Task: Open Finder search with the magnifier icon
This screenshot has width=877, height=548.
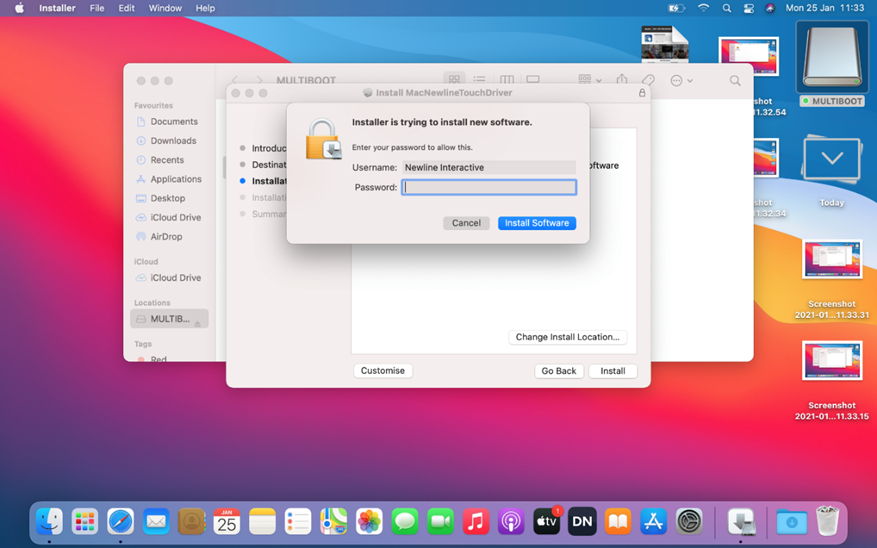Action: click(x=735, y=80)
